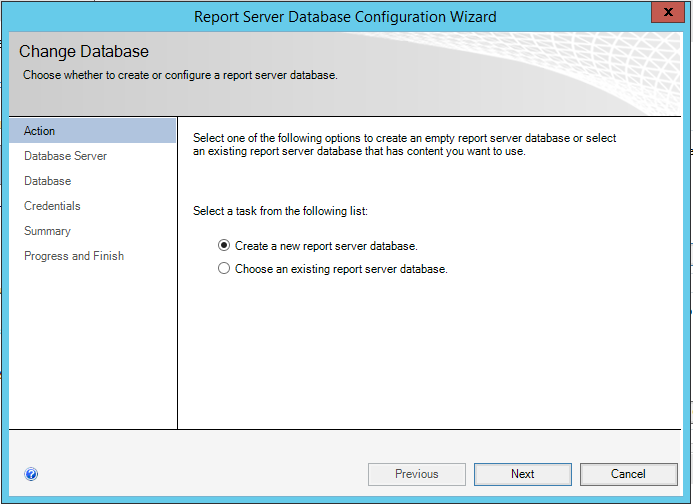Jump to the Summary step in the sidebar
The image size is (693, 504).
point(47,231)
